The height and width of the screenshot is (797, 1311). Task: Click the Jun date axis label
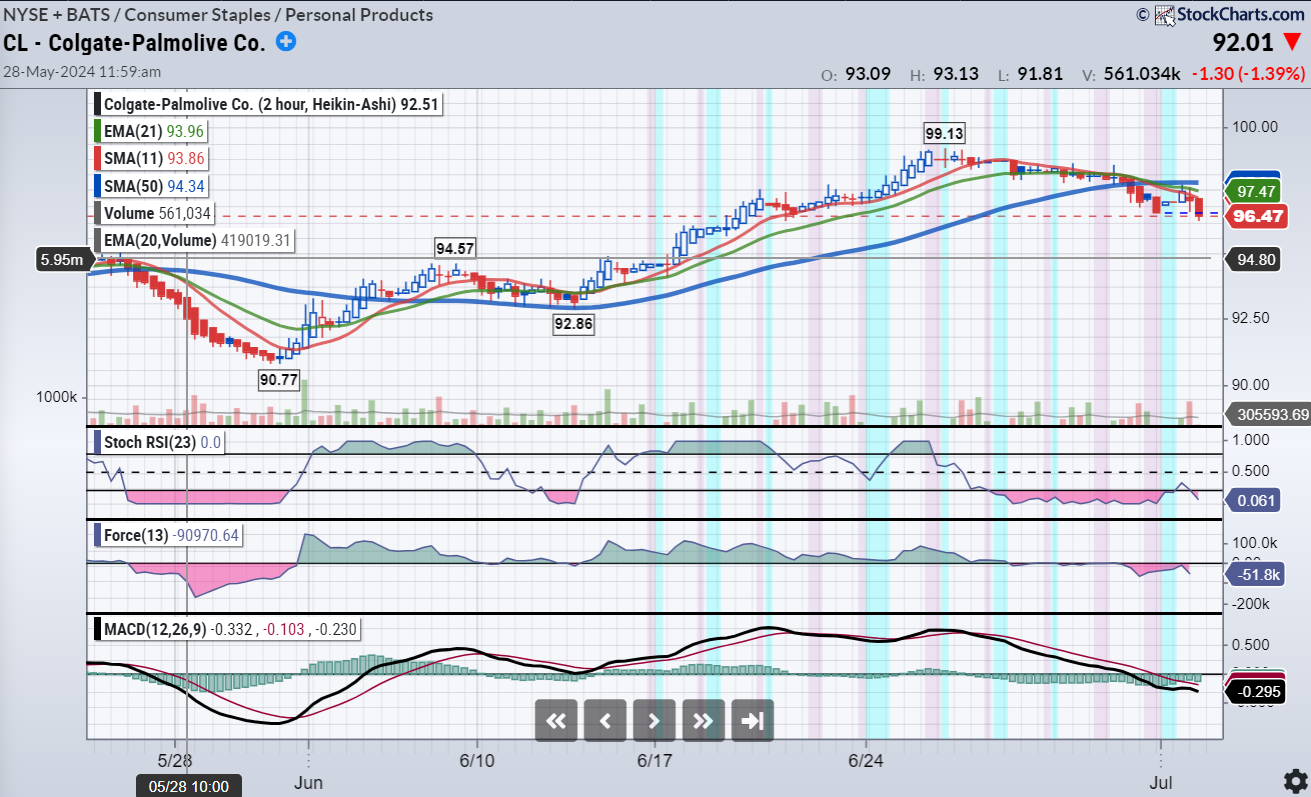[x=308, y=783]
